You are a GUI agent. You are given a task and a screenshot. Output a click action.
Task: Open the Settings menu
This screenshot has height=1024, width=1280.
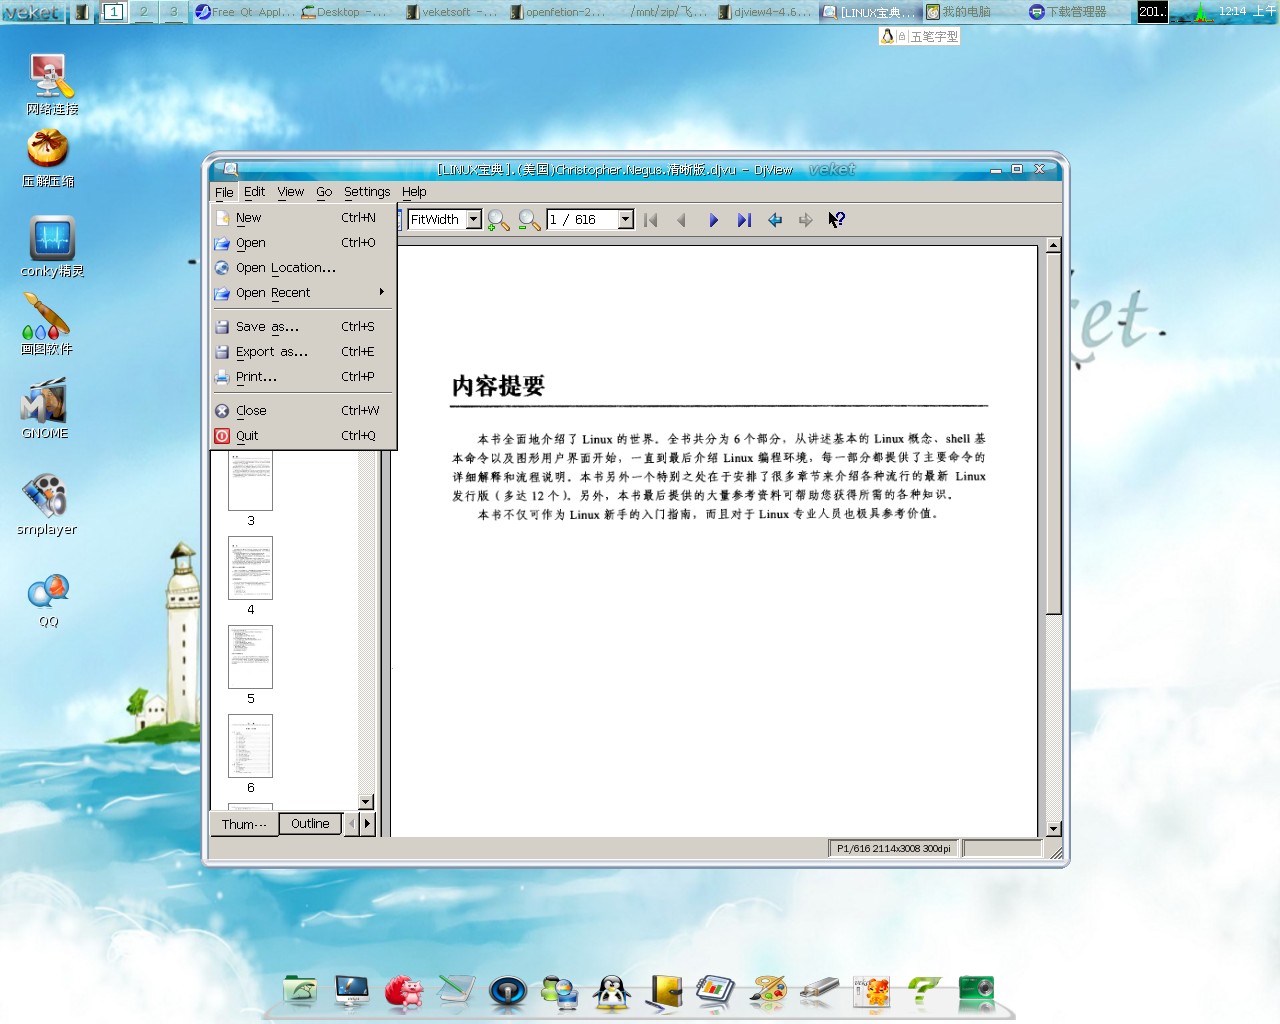367,192
